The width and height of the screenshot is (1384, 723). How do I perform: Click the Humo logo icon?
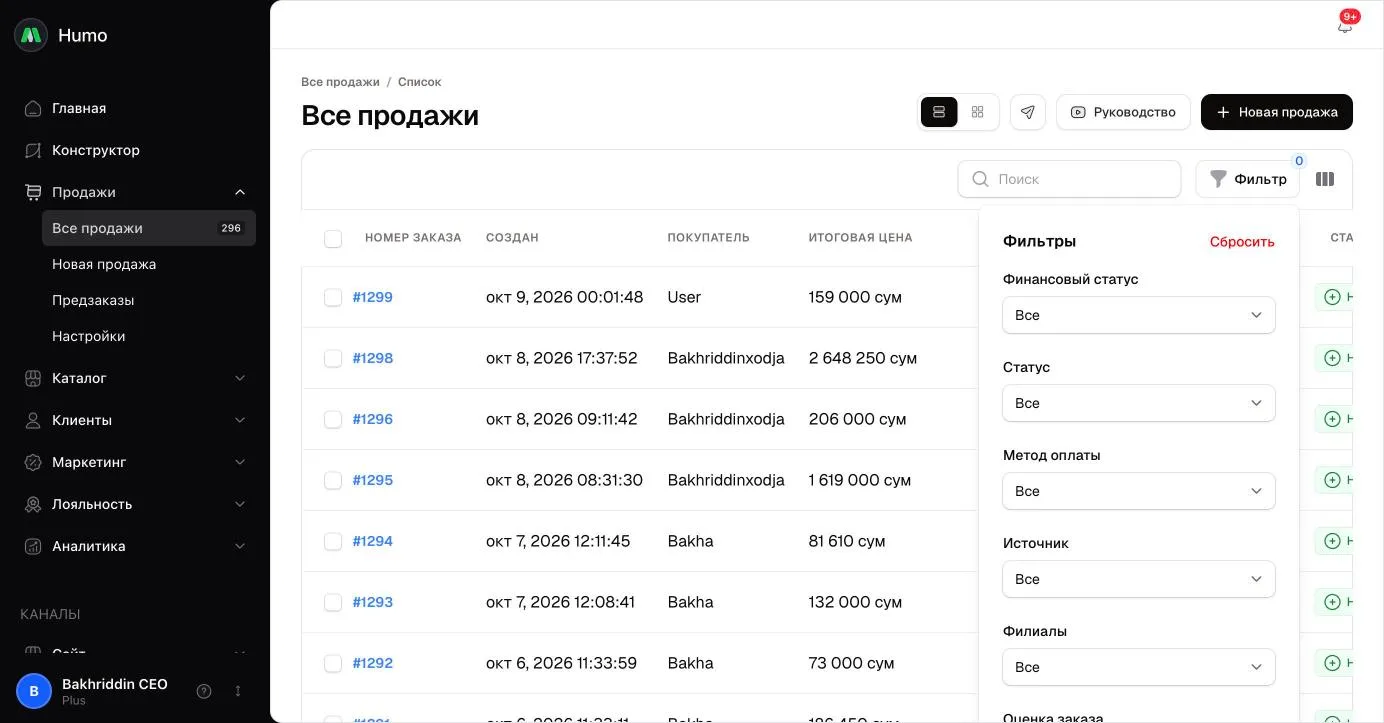[x=31, y=35]
